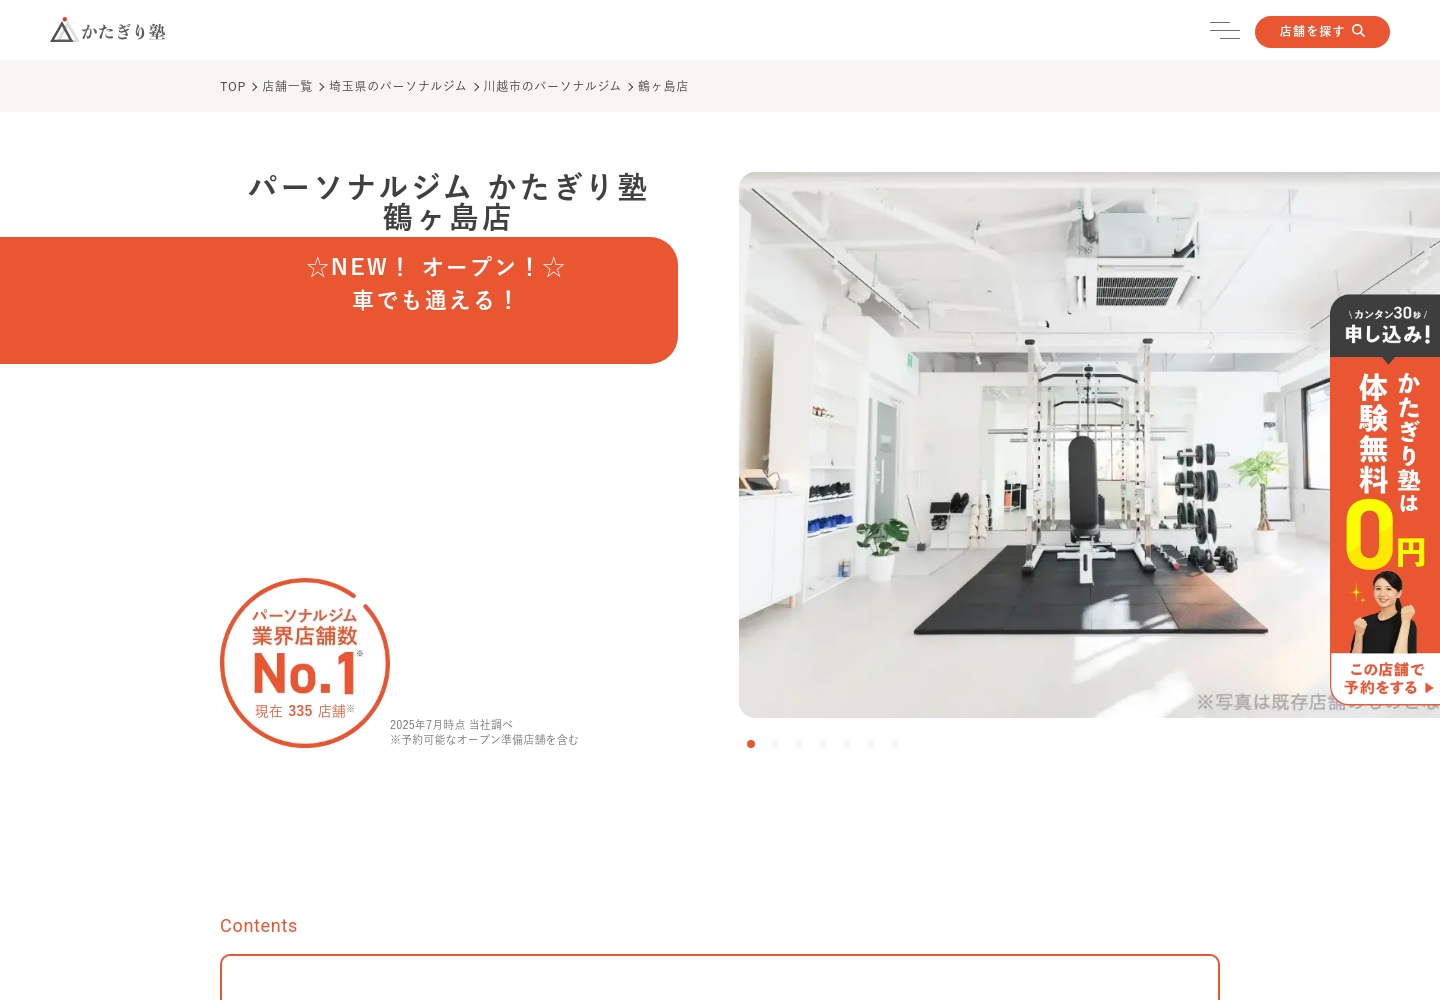Click the カンタン30秒 申し込み！ tab
Viewport: 1440px width, 1000px height.
(1386, 326)
